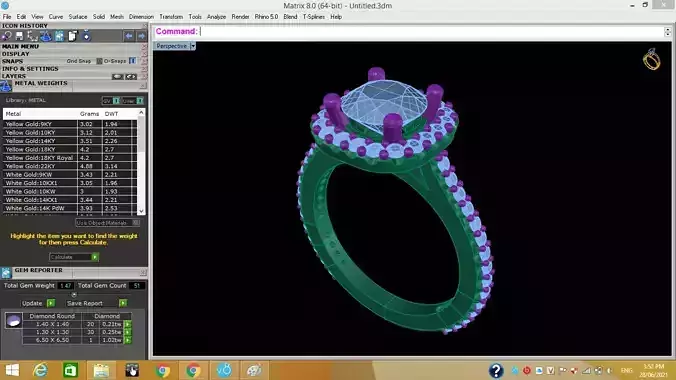Select the Yellow Gold:22KY row
676x380 pixels.
(x=70, y=166)
